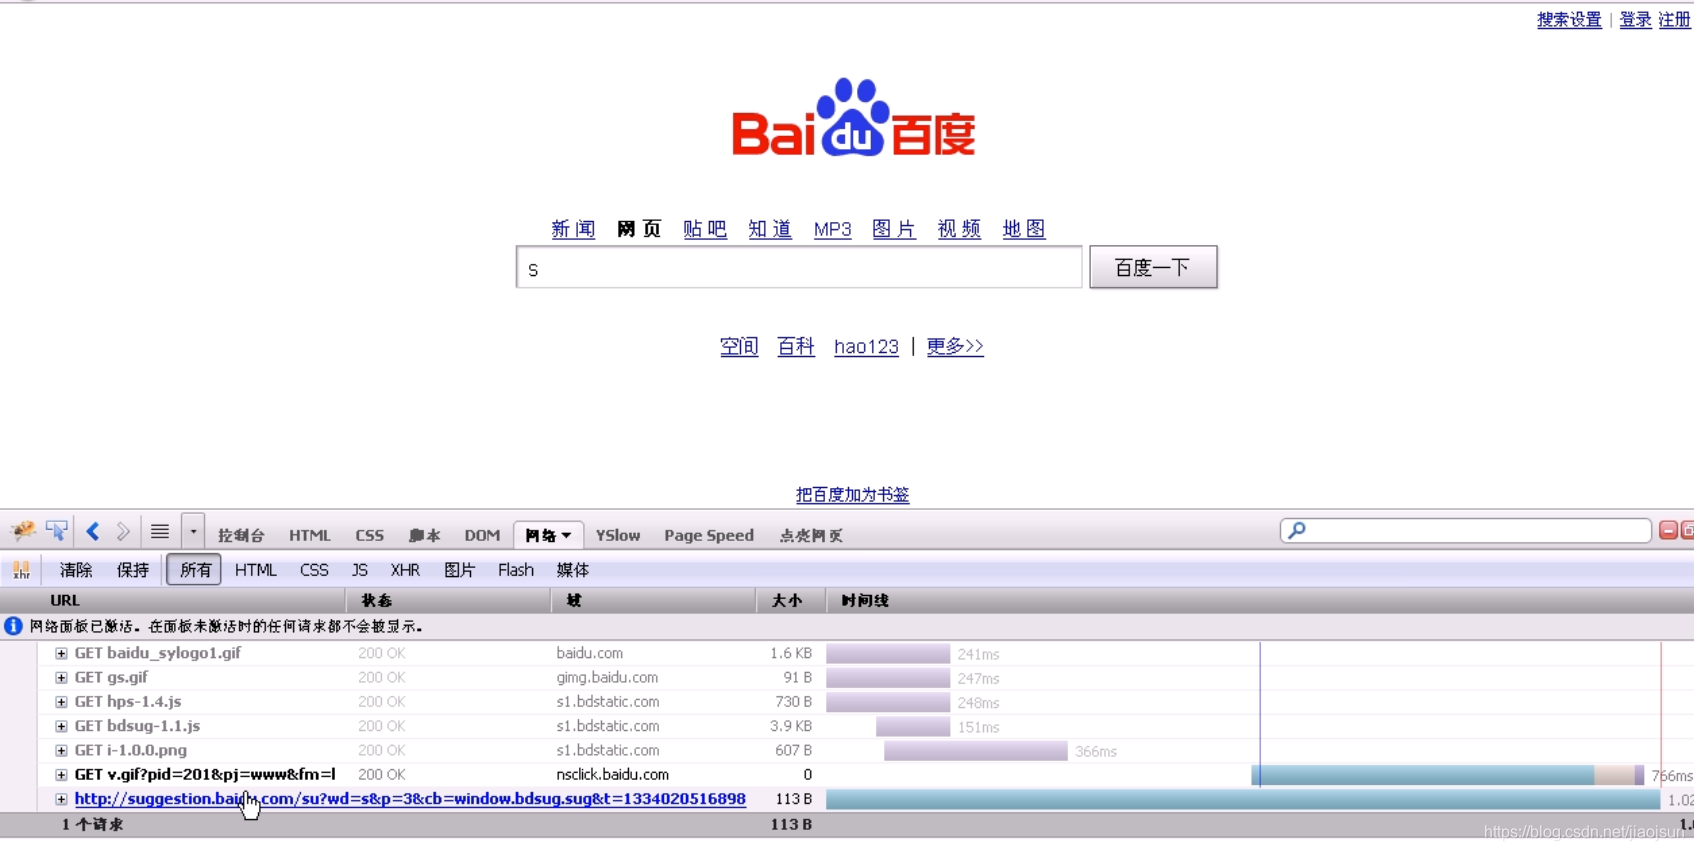Go back with Firebug's left arrow
This screenshot has height=851, width=1694.
(93, 531)
